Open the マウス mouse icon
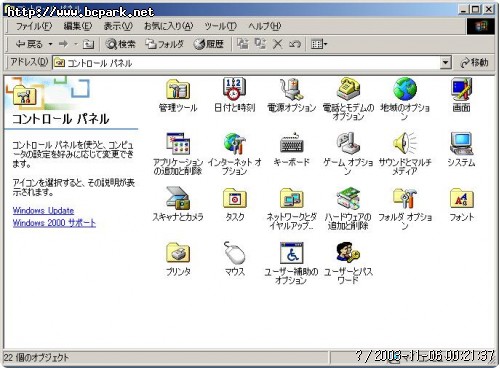This screenshot has width=500, height=368. click(234, 253)
